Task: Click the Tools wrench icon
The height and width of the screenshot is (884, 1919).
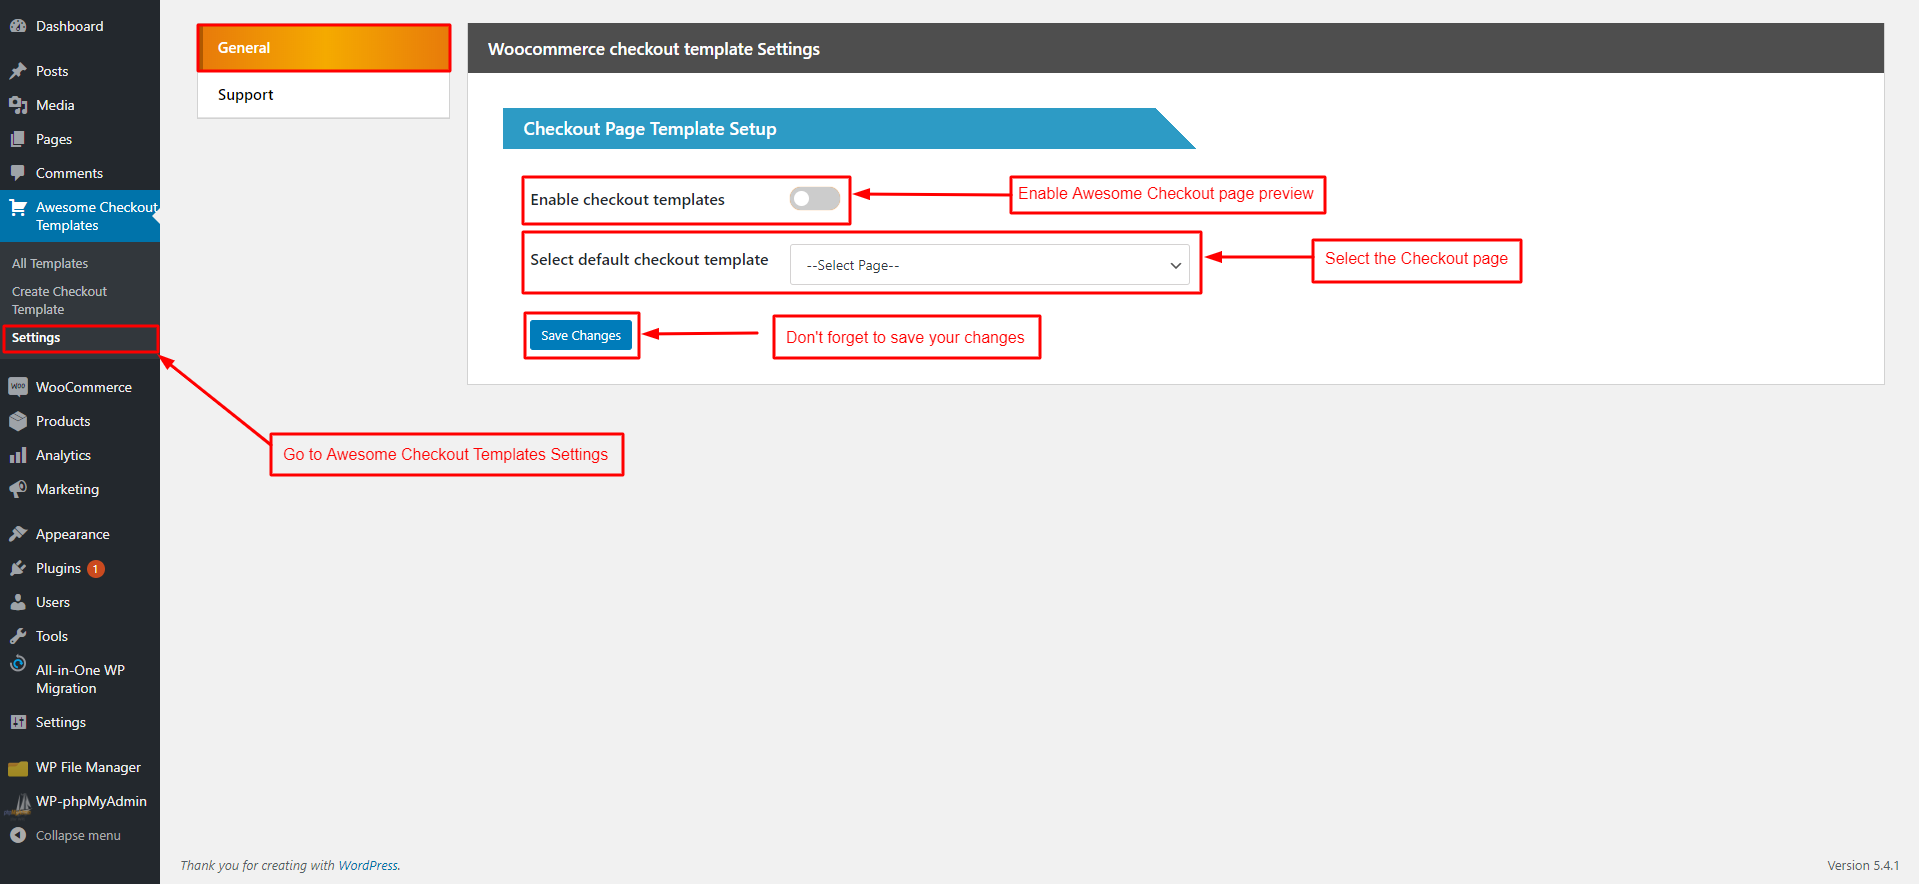Action: 18,636
